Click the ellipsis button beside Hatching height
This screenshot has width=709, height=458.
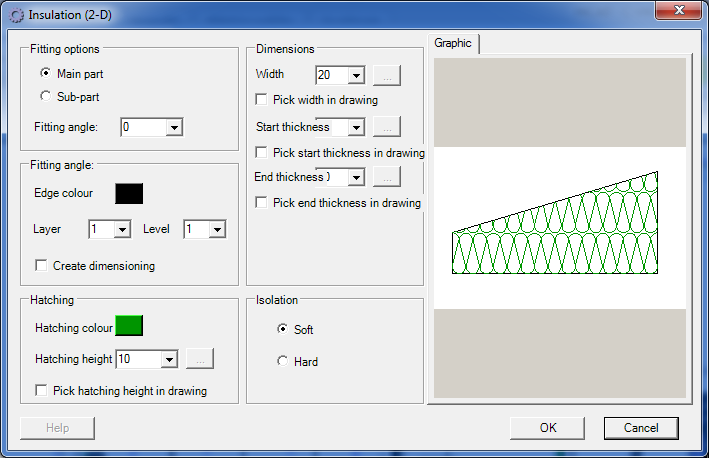click(200, 359)
